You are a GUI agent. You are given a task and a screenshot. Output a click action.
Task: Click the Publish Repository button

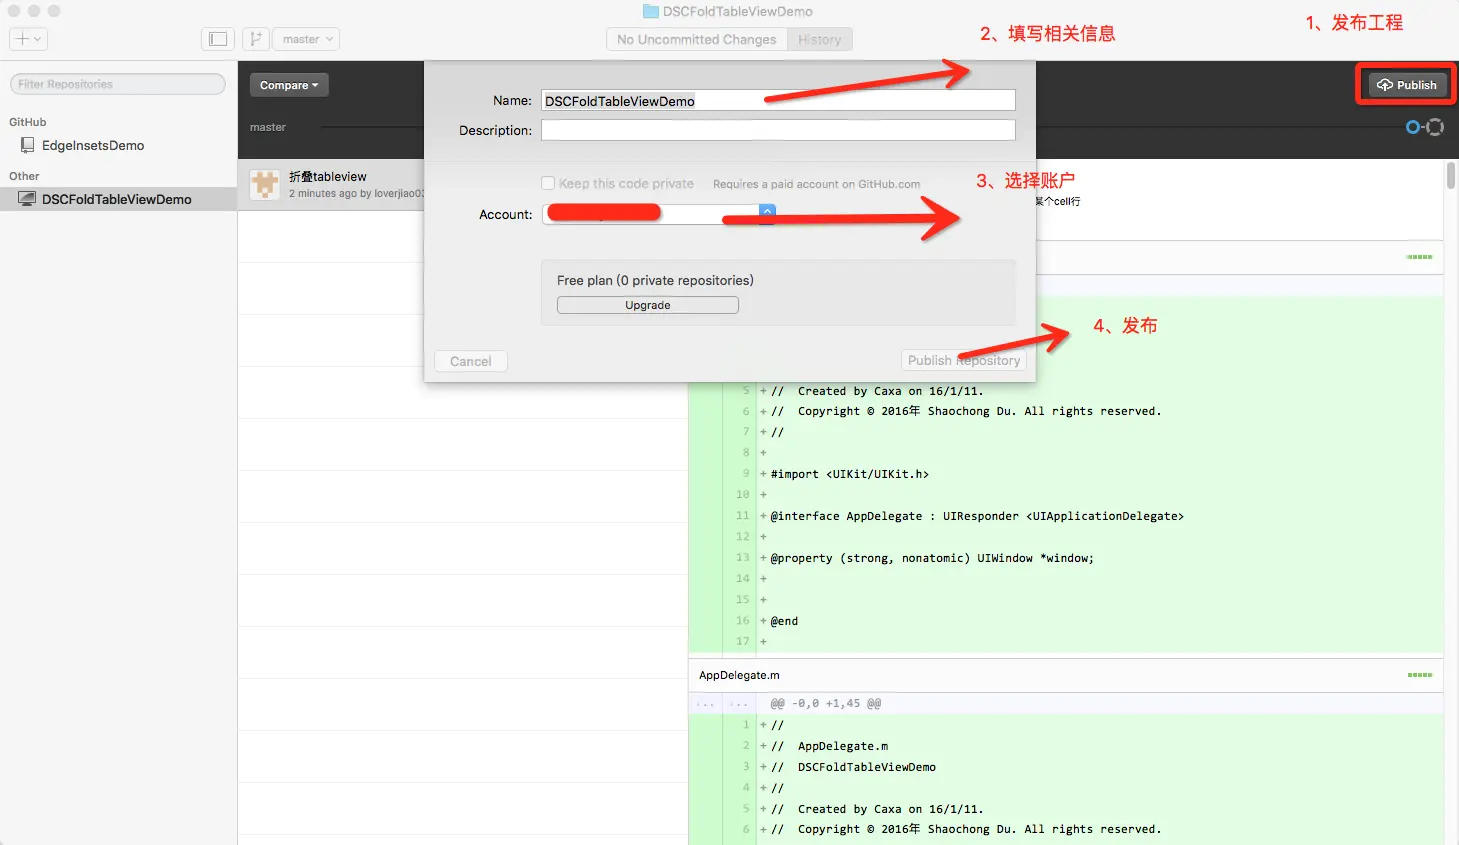click(964, 361)
